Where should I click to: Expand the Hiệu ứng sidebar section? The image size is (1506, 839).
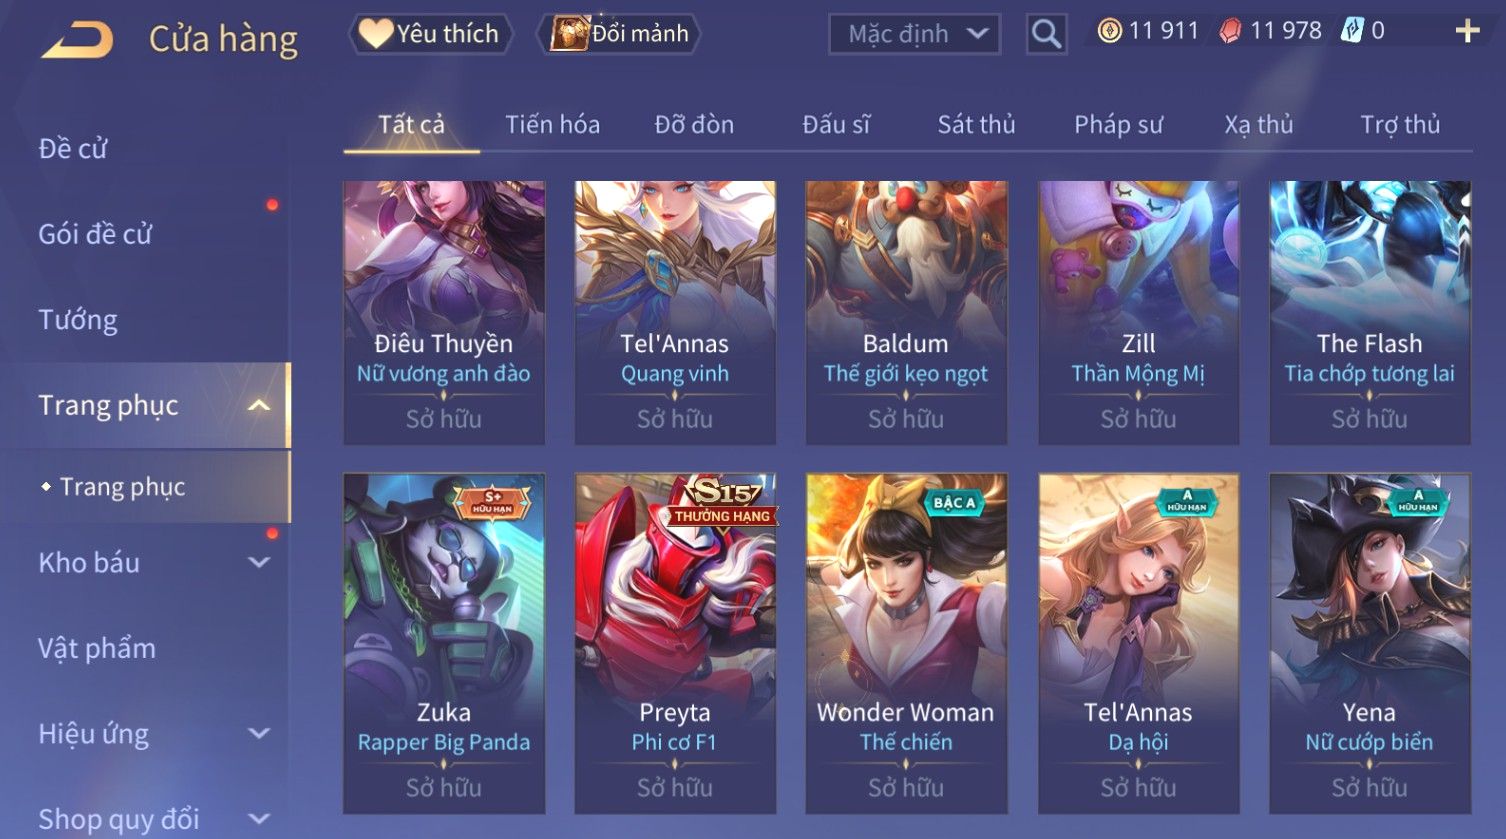pyautogui.click(x=259, y=733)
